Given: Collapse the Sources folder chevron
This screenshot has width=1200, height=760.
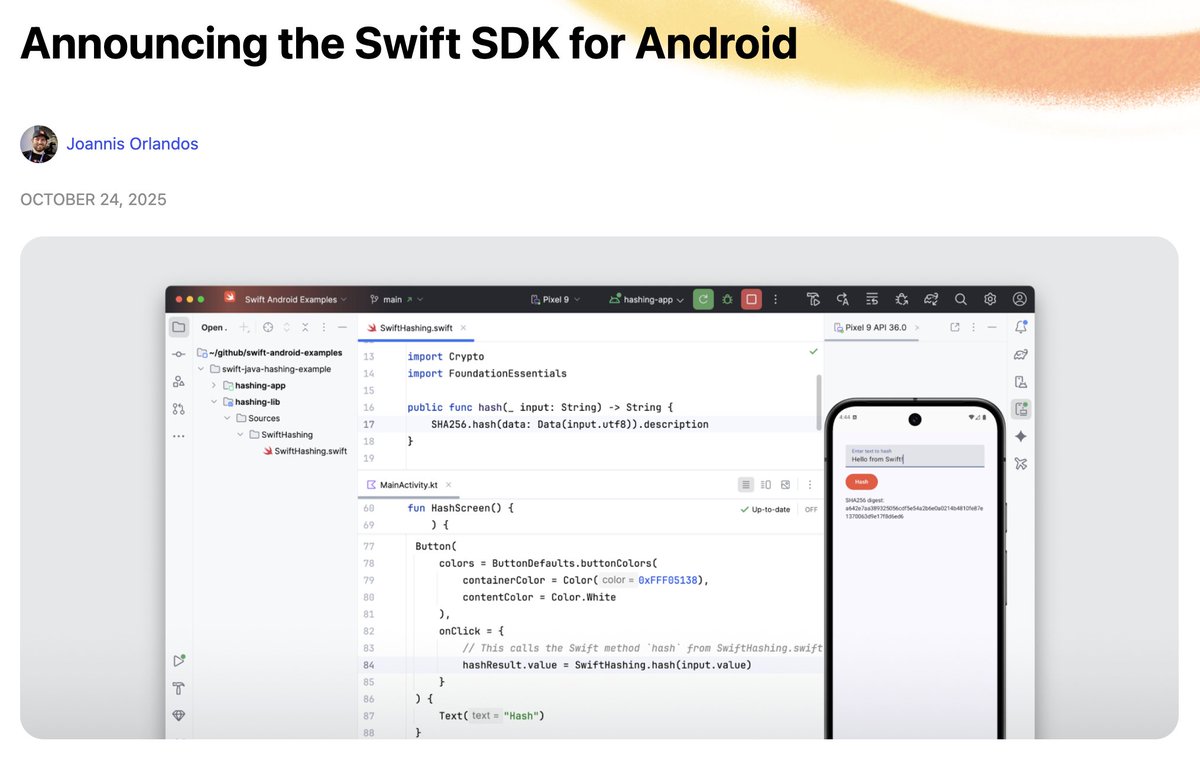Looking at the screenshot, I should click(x=227, y=418).
